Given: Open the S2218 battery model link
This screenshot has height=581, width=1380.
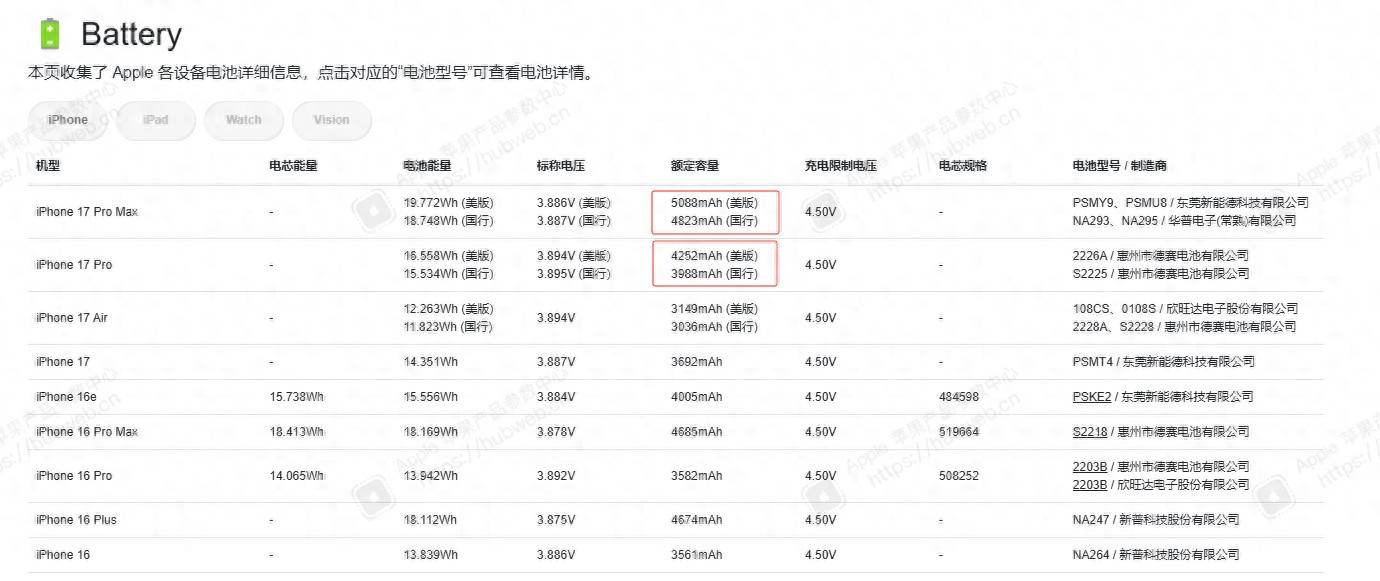Looking at the screenshot, I should [x=1090, y=432].
